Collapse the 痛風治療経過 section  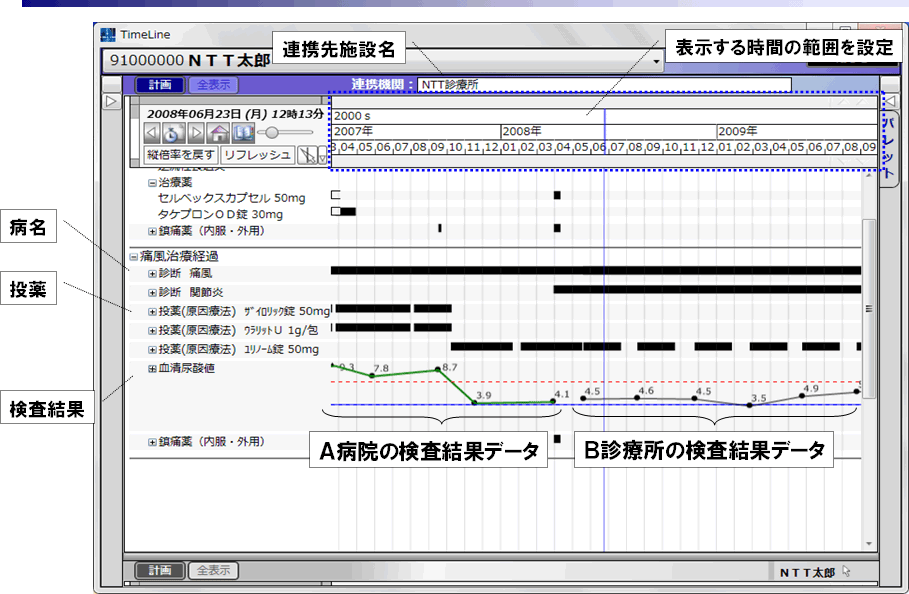pyautogui.click(x=133, y=256)
